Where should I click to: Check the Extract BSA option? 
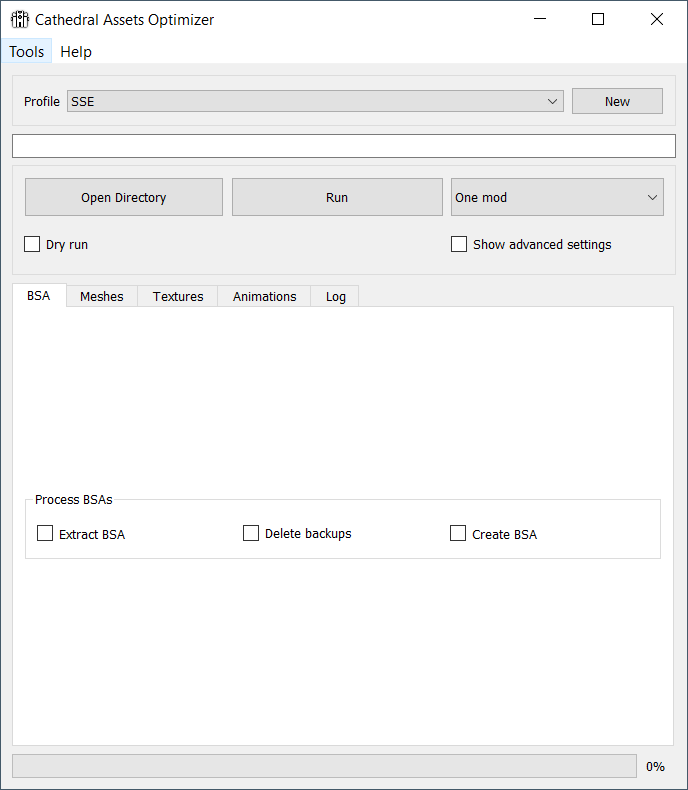pos(45,534)
